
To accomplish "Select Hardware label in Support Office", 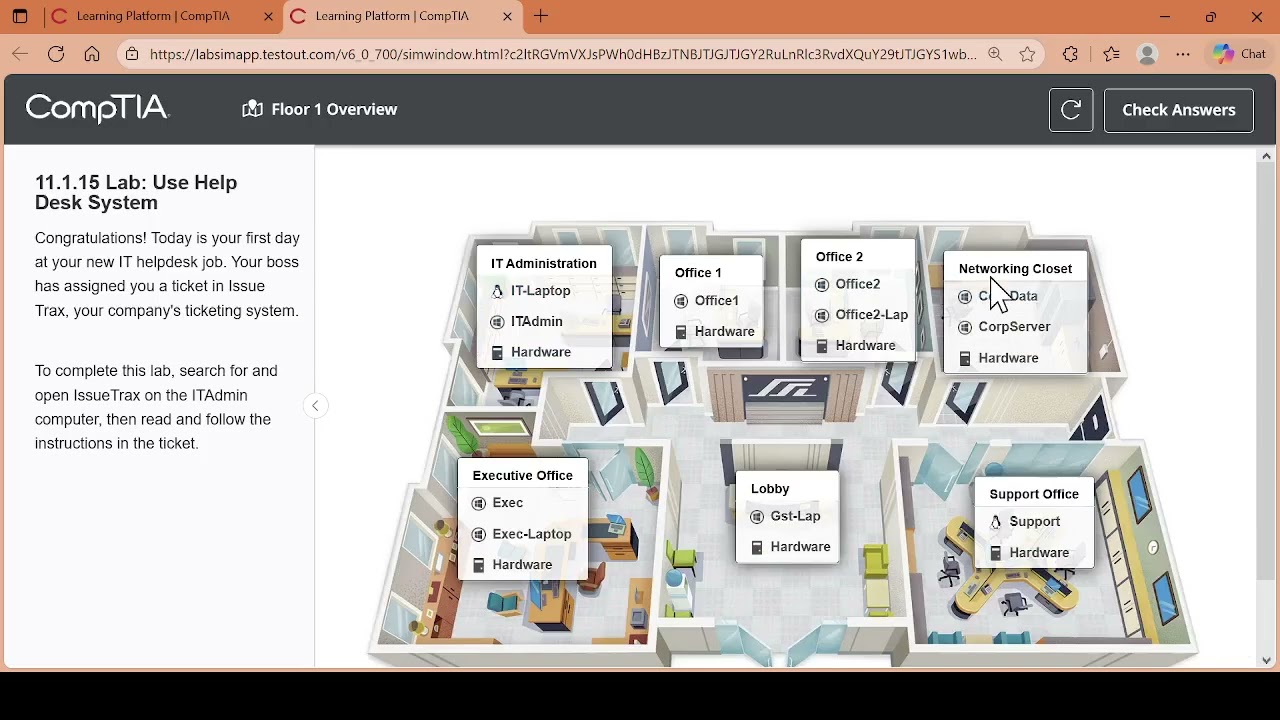I will click(1040, 553).
